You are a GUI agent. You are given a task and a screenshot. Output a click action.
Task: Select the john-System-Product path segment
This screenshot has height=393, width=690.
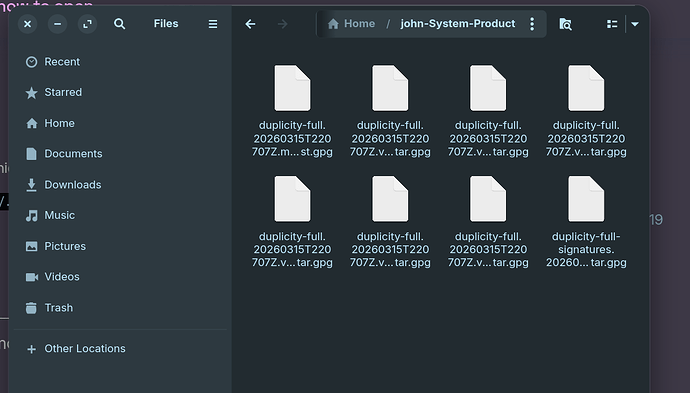pyautogui.click(x=458, y=24)
